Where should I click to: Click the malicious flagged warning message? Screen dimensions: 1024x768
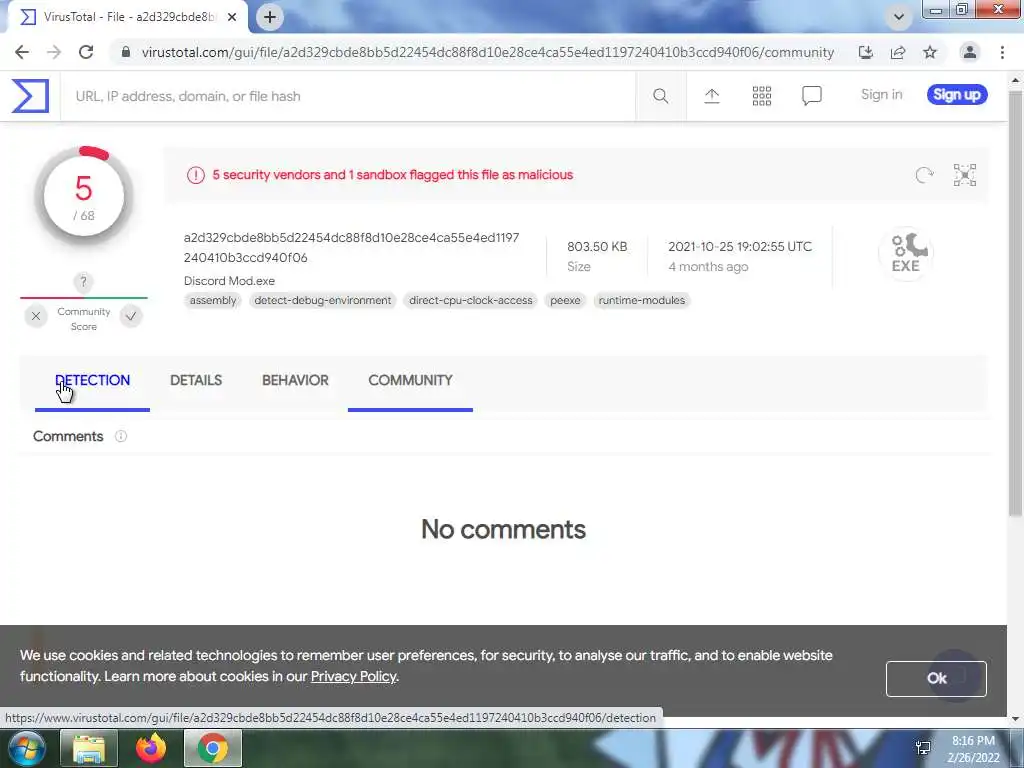pos(392,175)
